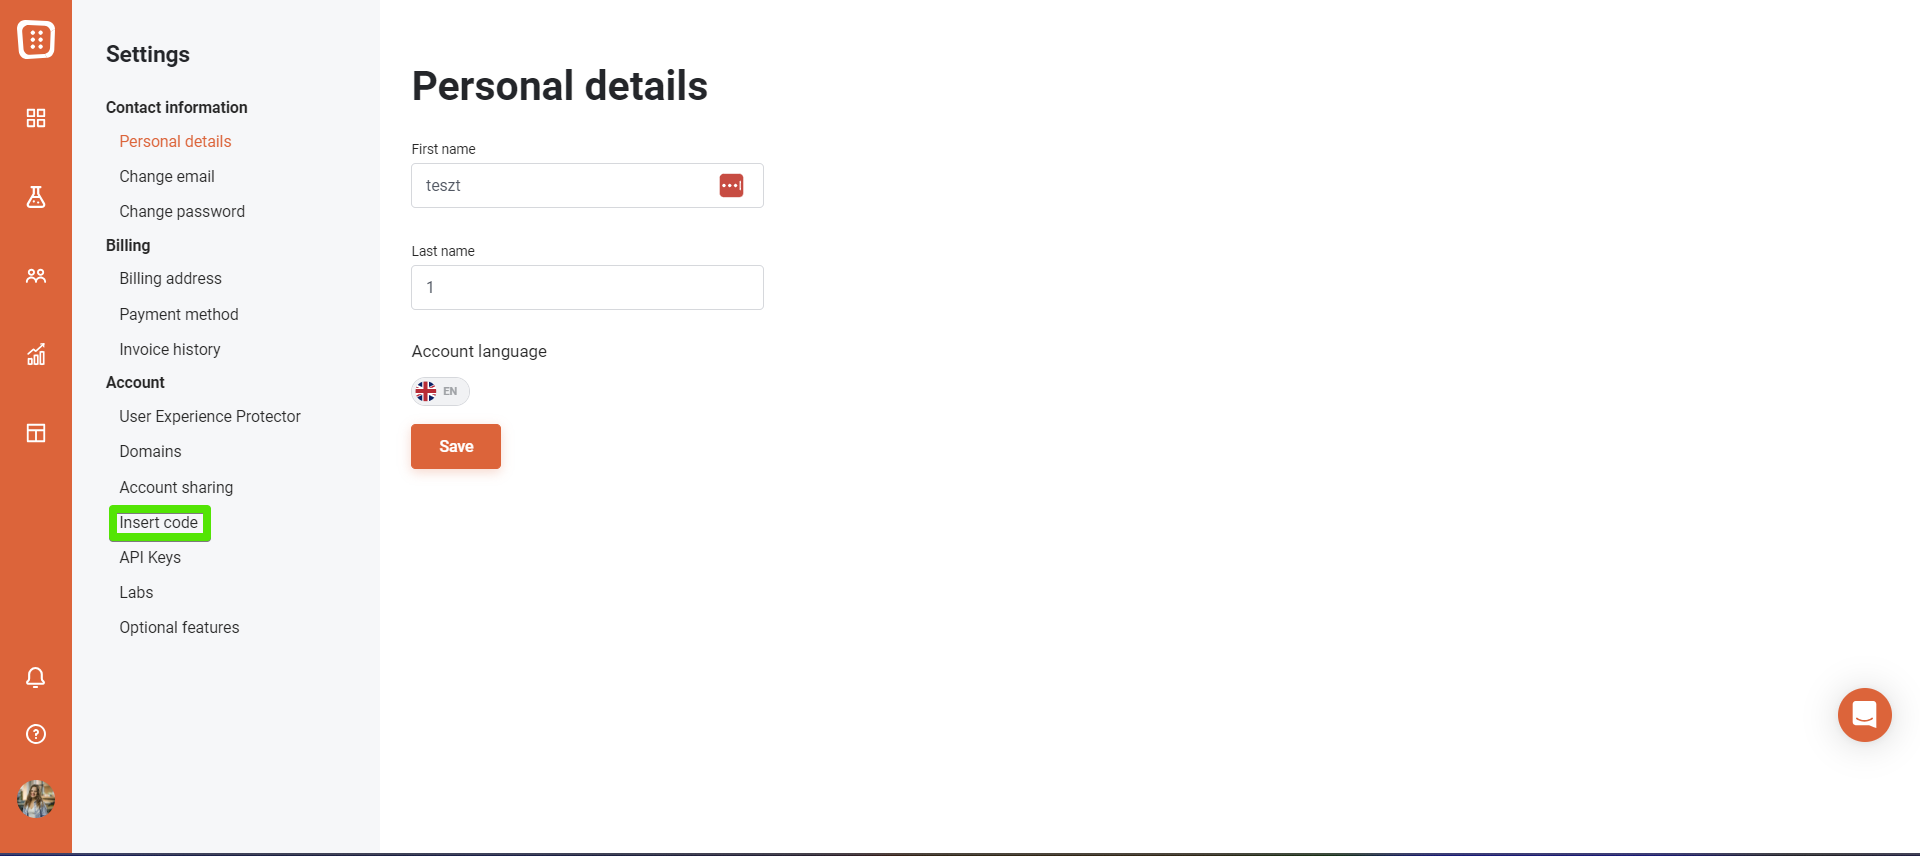Click the user profile avatar
Image resolution: width=1920 pixels, height=856 pixels.
tap(36, 799)
